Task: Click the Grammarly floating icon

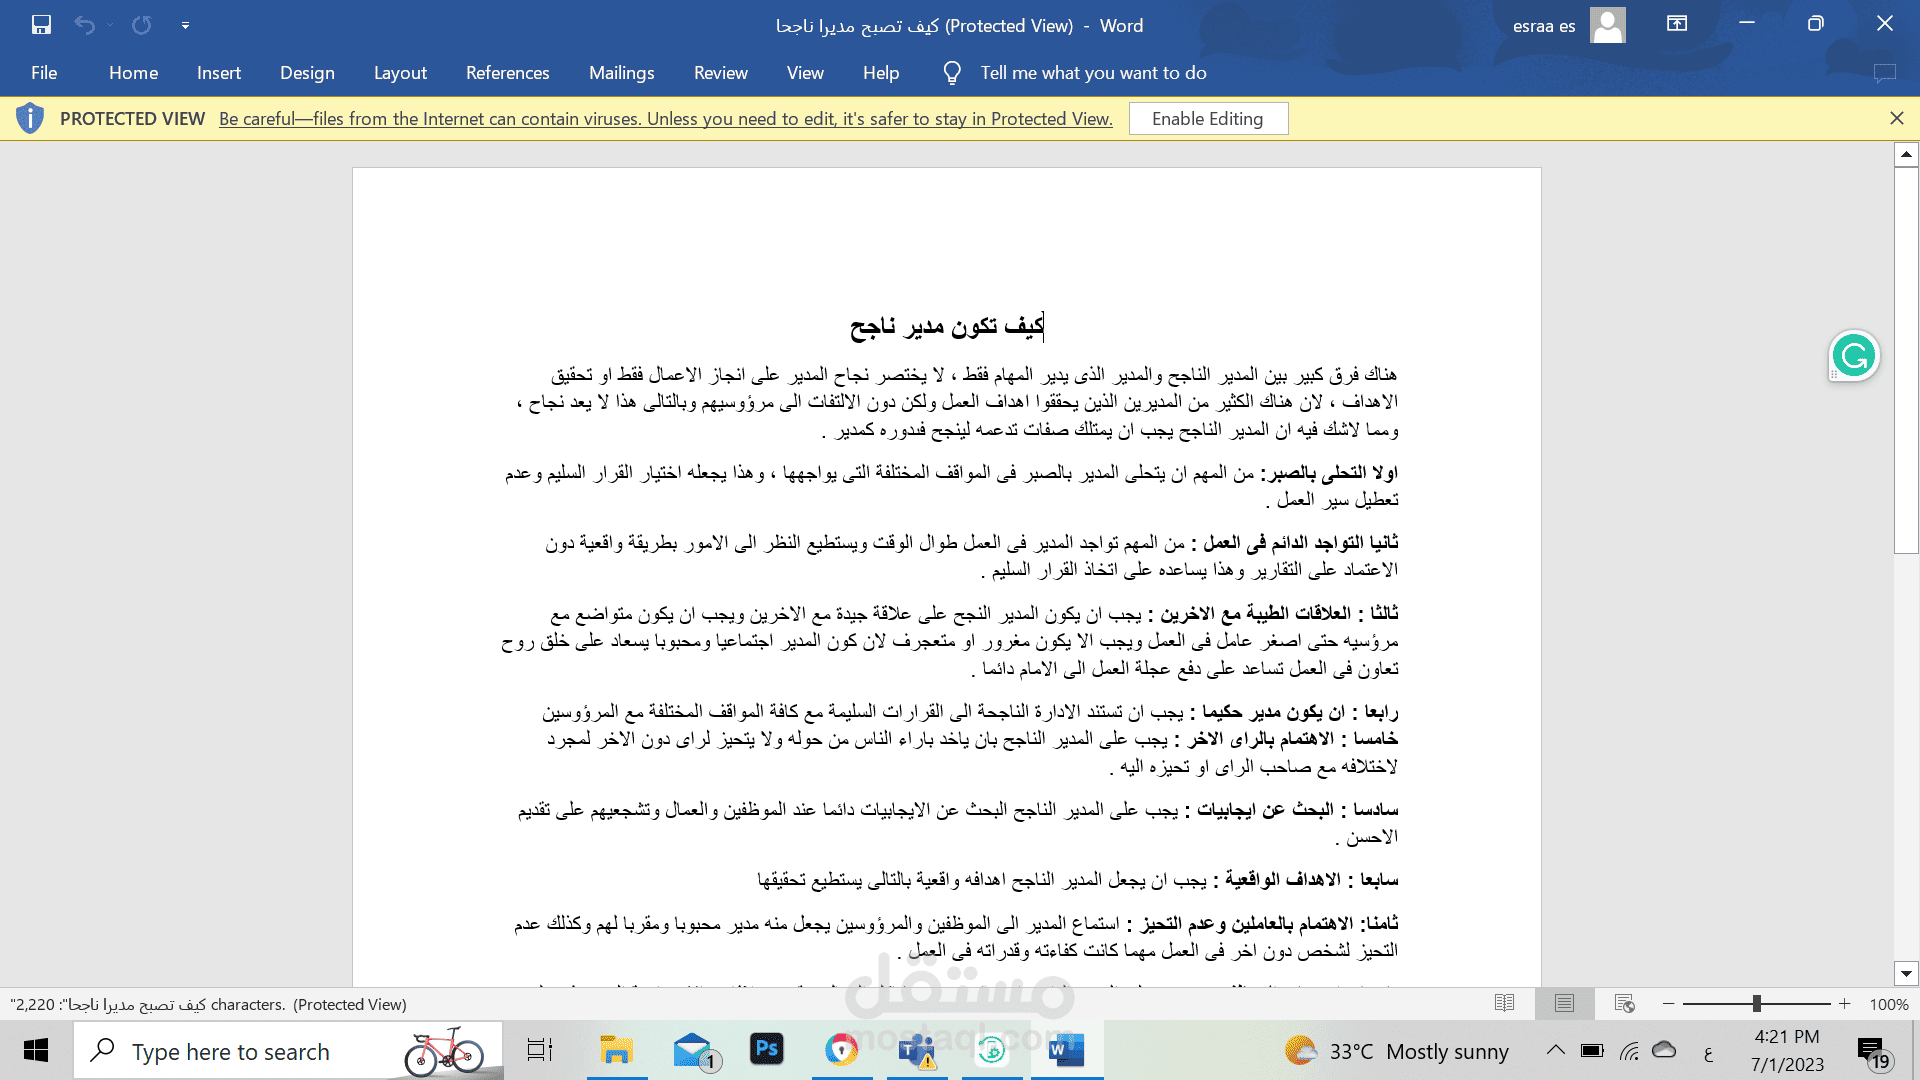Action: (1854, 356)
